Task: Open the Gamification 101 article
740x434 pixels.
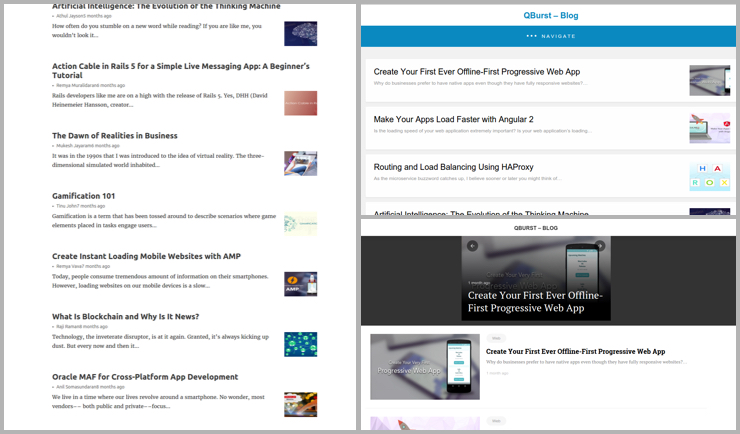Action: pos(84,196)
